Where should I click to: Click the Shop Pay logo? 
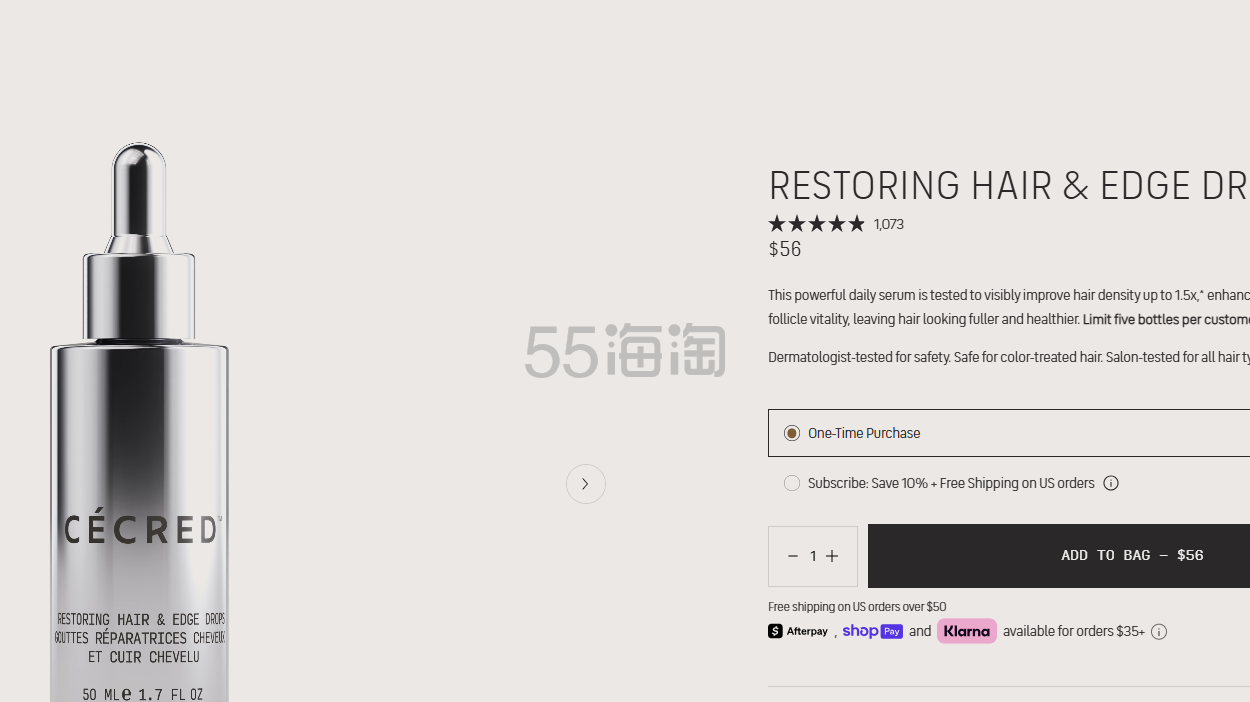pos(872,631)
